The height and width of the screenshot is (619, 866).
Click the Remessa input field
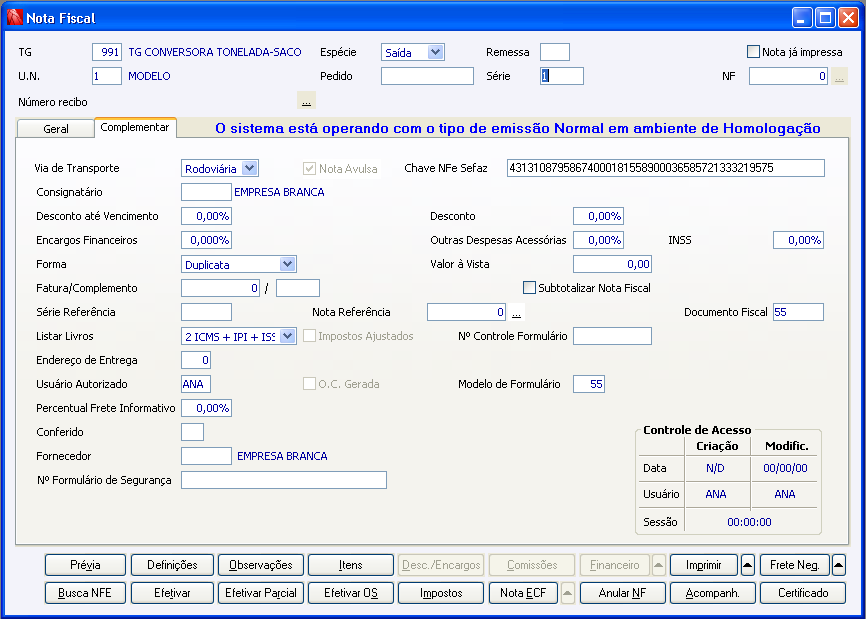point(555,52)
